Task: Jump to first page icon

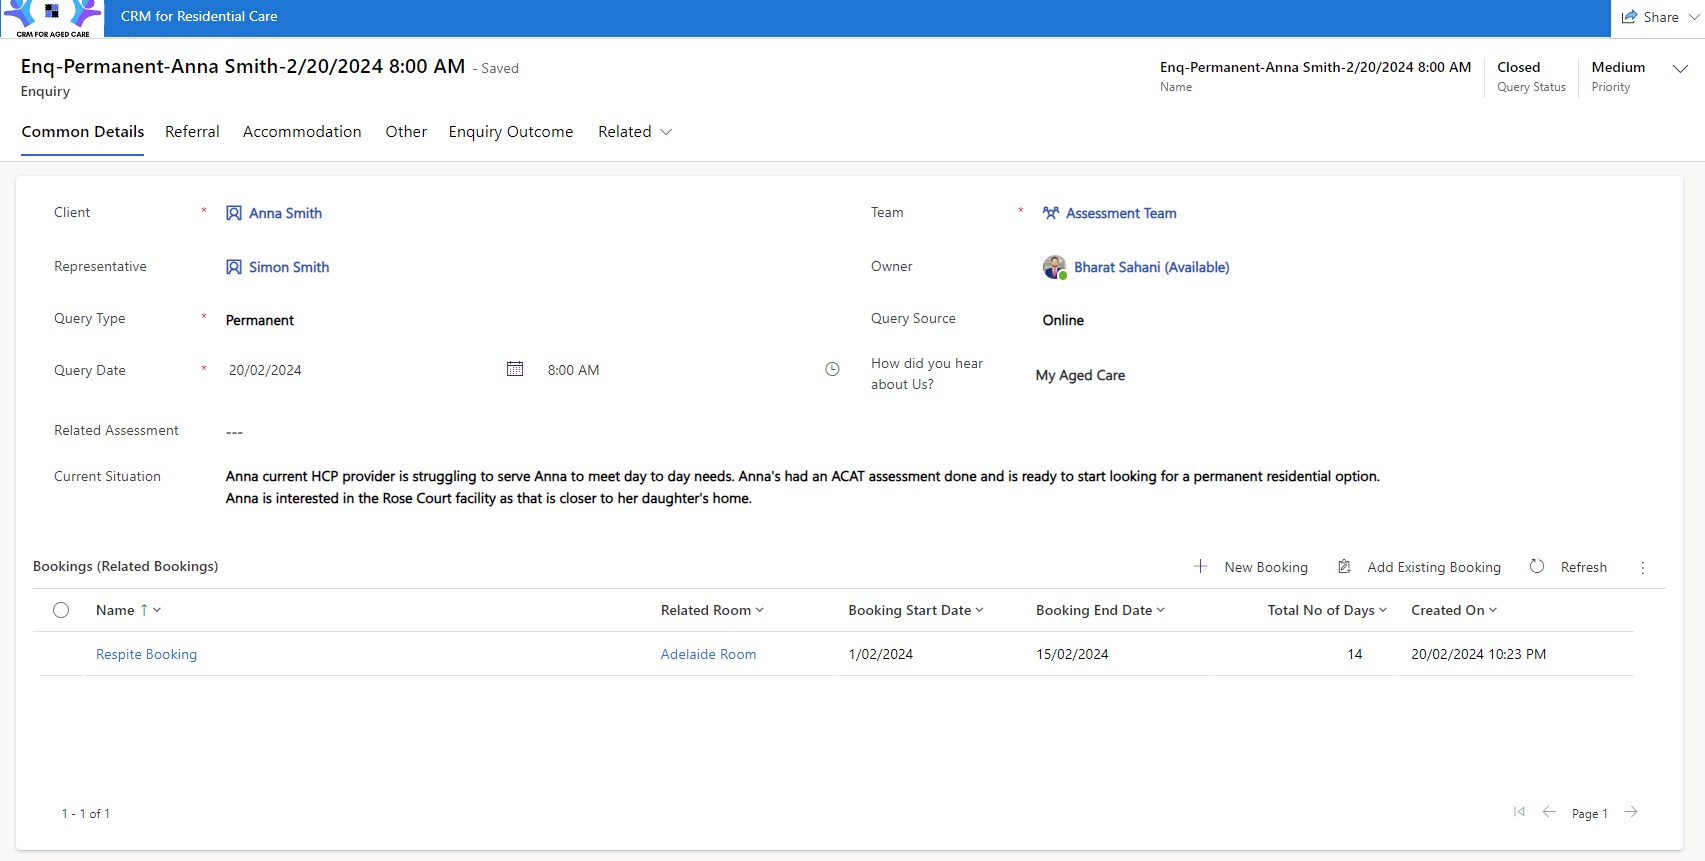Action: point(1519,812)
